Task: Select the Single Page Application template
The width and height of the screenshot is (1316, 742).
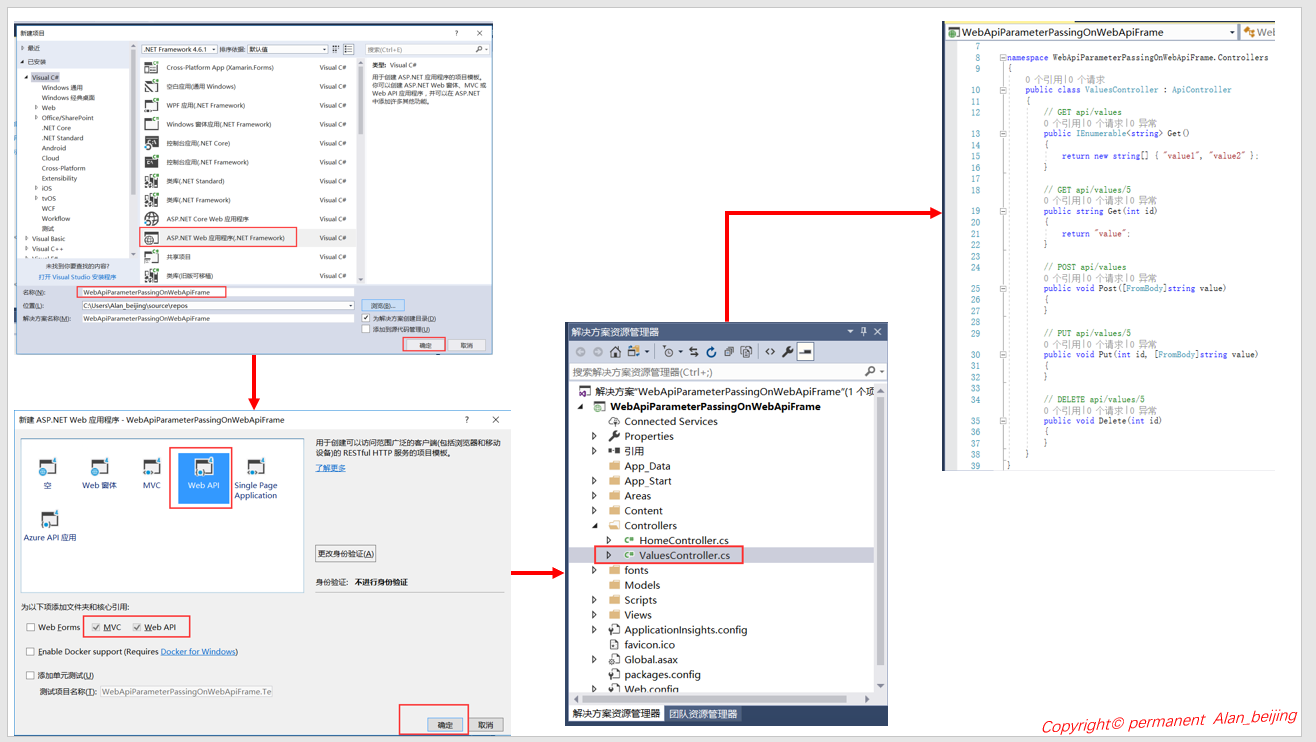Action: coord(256,480)
